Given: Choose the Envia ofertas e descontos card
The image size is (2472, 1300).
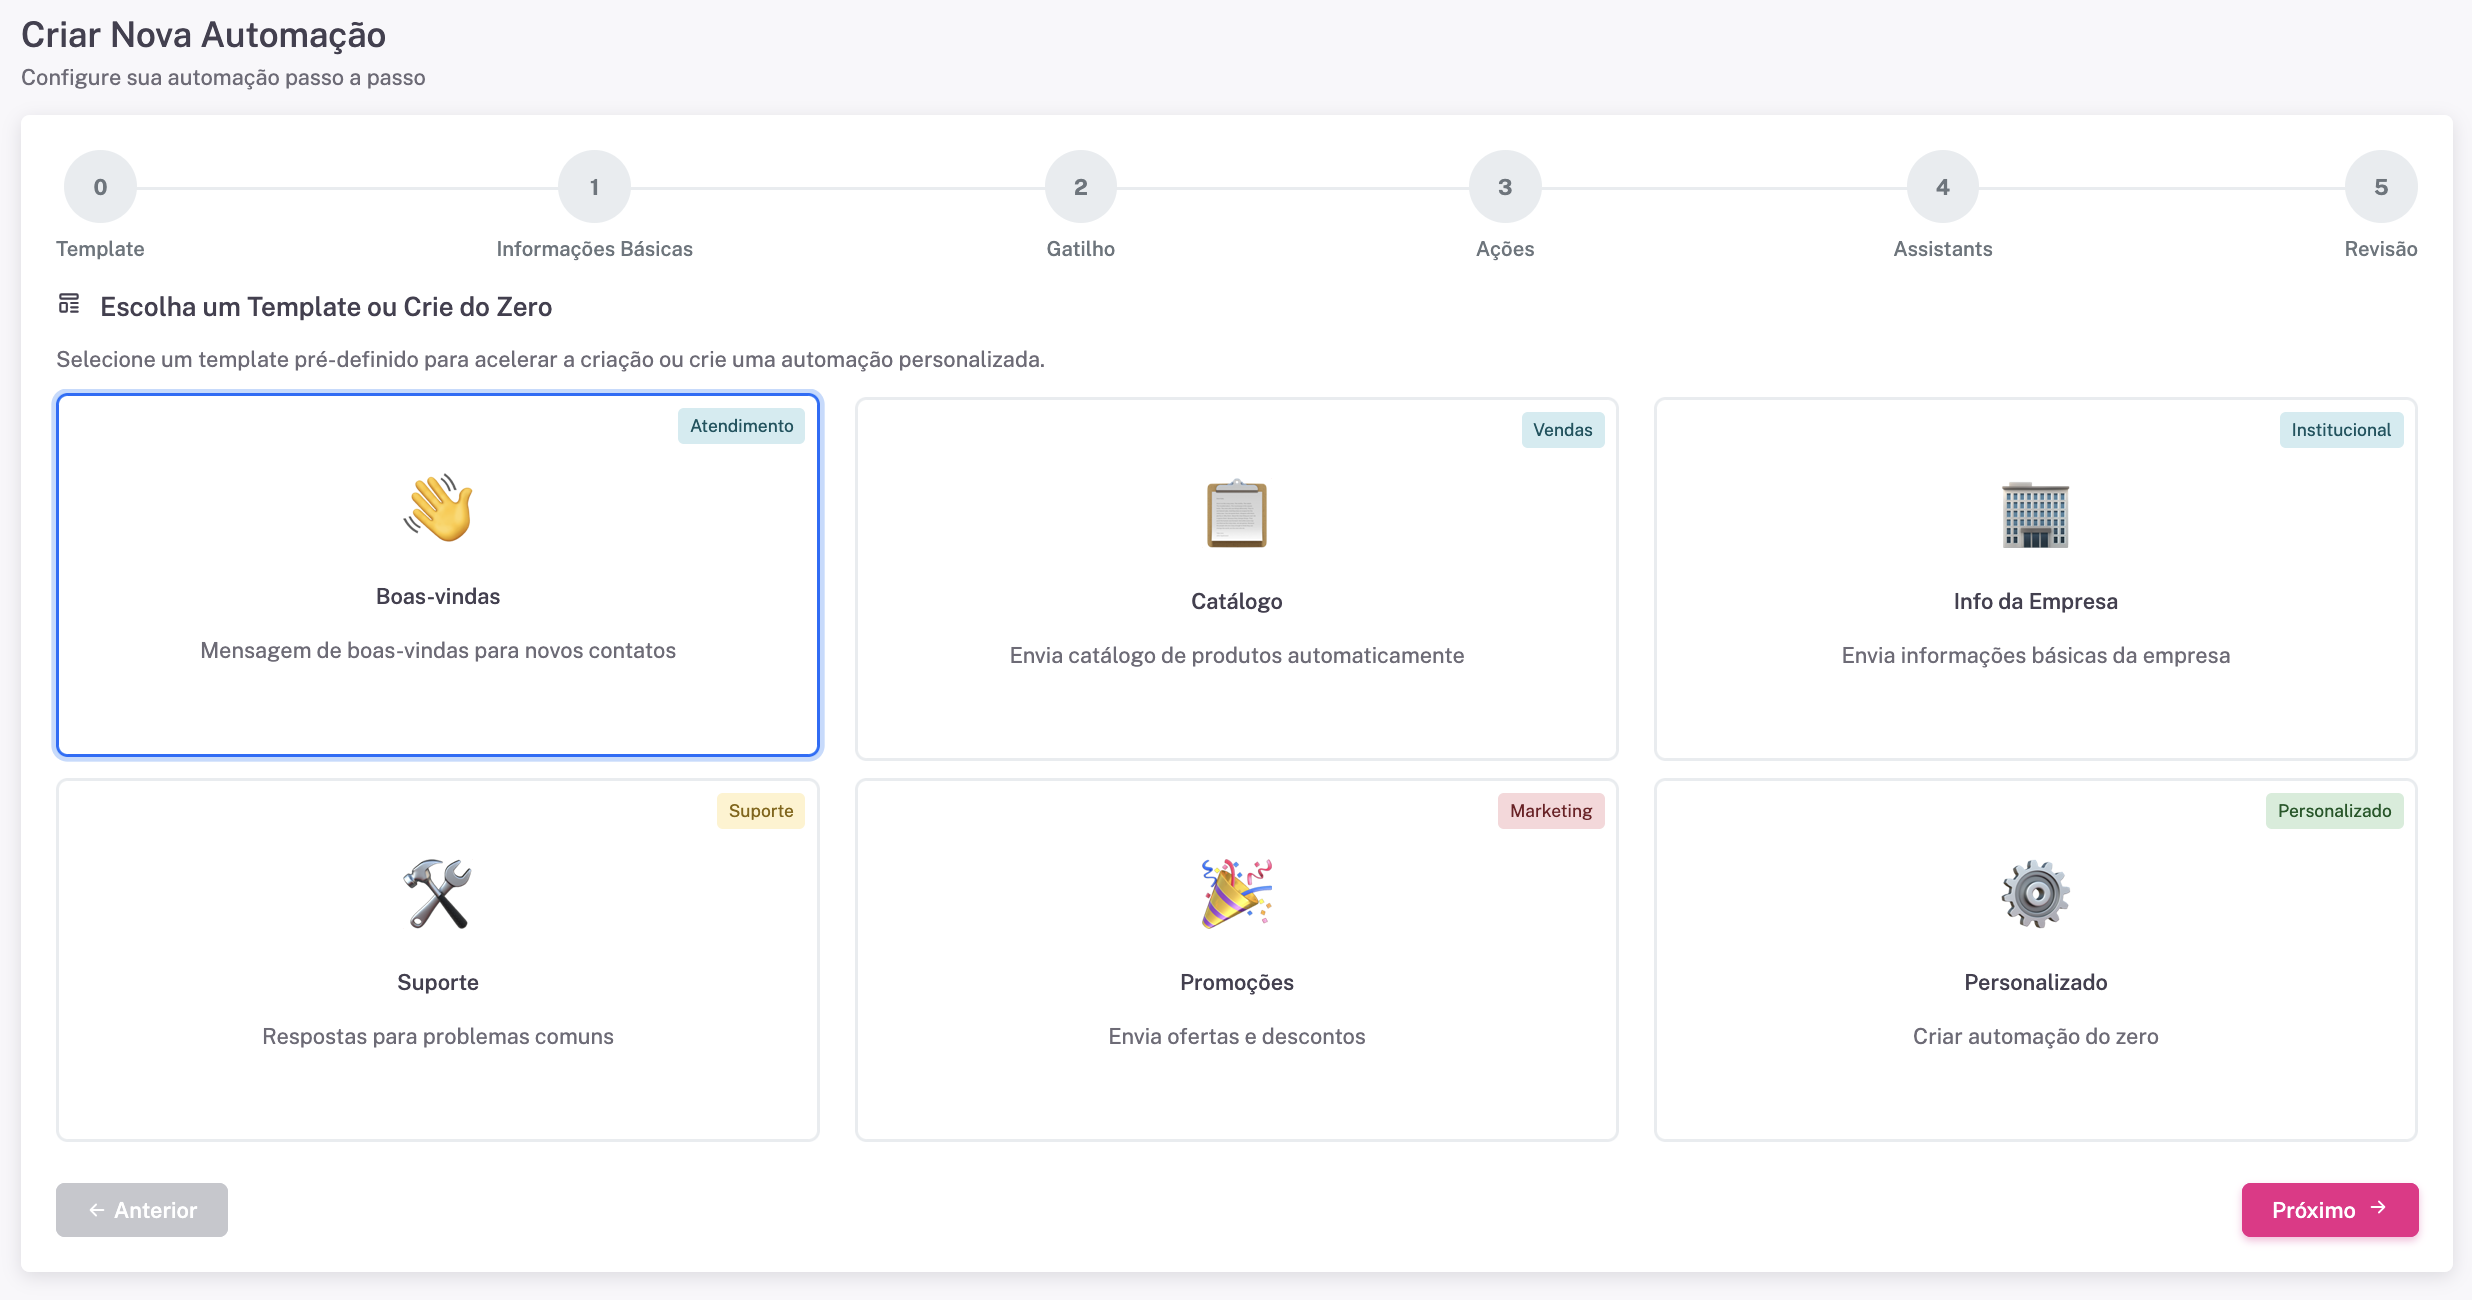Looking at the screenshot, I should tap(1236, 1036).
